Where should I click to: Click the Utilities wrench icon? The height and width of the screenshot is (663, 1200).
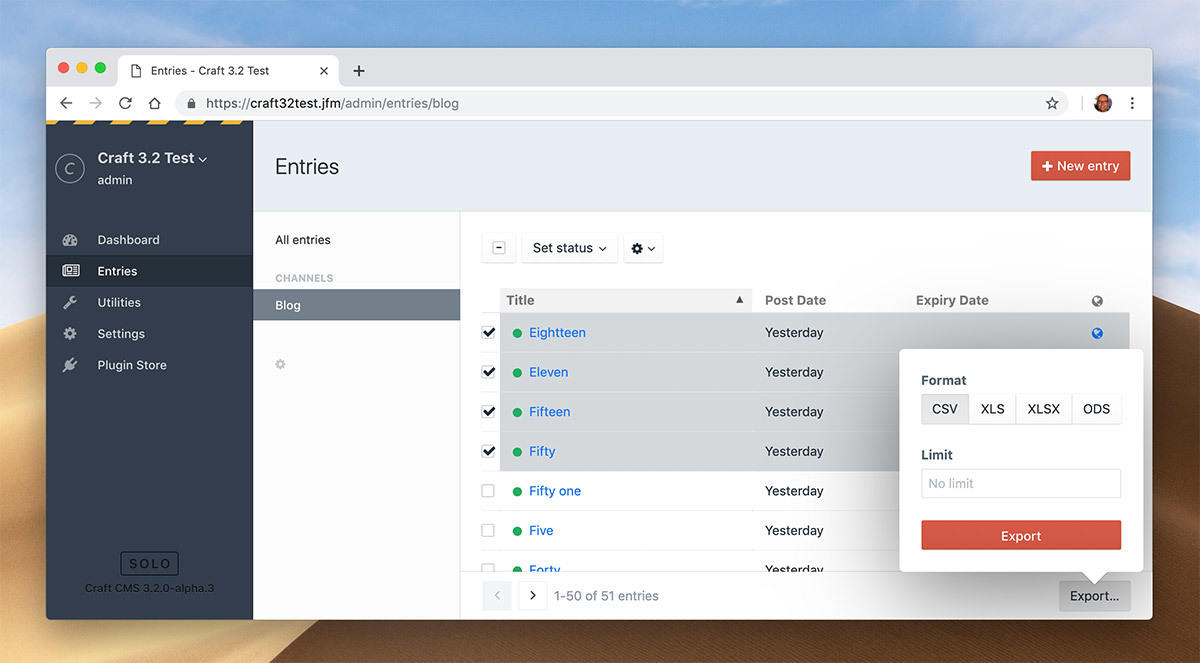70,302
